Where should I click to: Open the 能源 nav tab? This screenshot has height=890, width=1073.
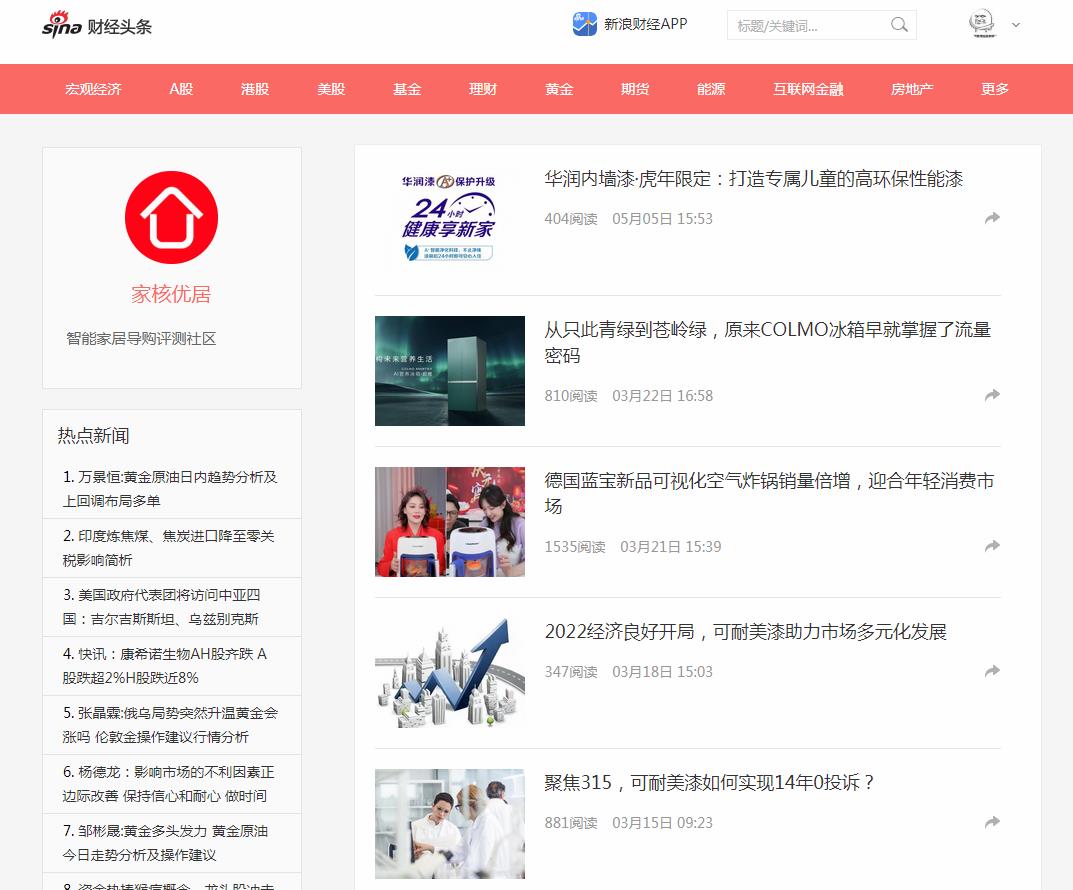pos(711,89)
